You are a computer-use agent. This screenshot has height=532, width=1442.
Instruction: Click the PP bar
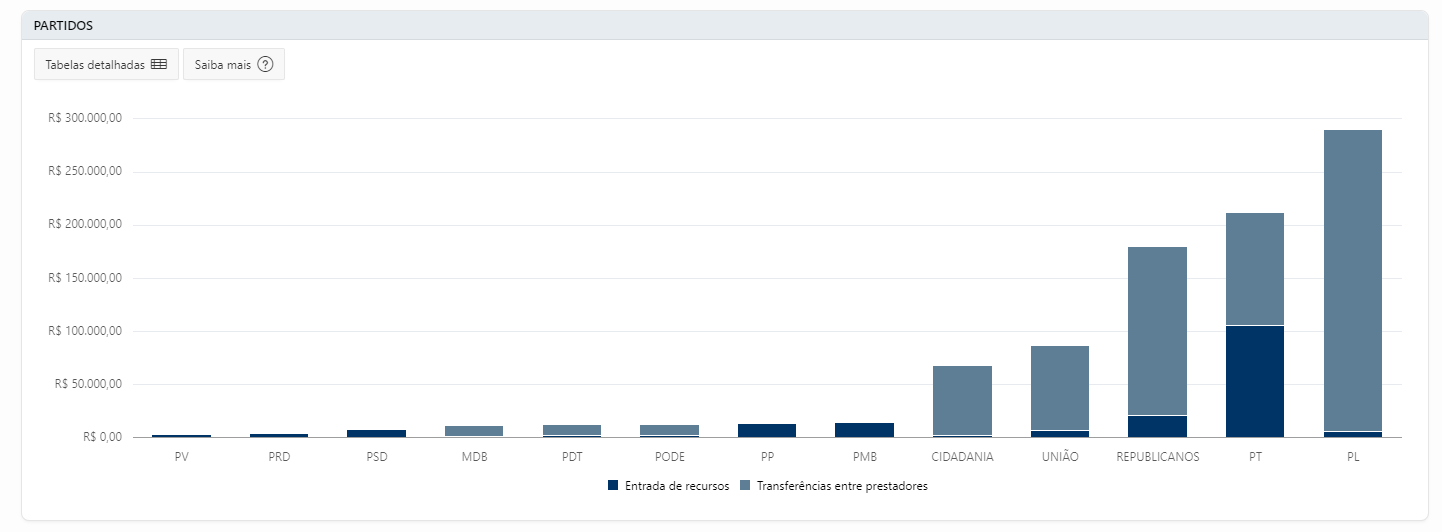(x=767, y=431)
